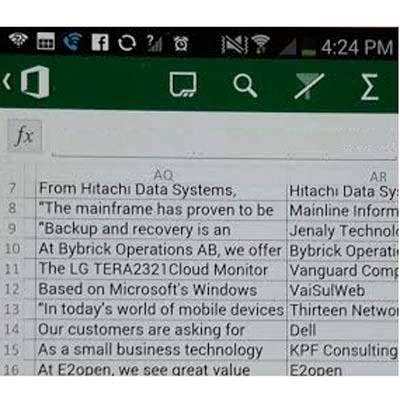Select cell containing "Dell"
This screenshot has height=400, width=400.
pos(343,330)
